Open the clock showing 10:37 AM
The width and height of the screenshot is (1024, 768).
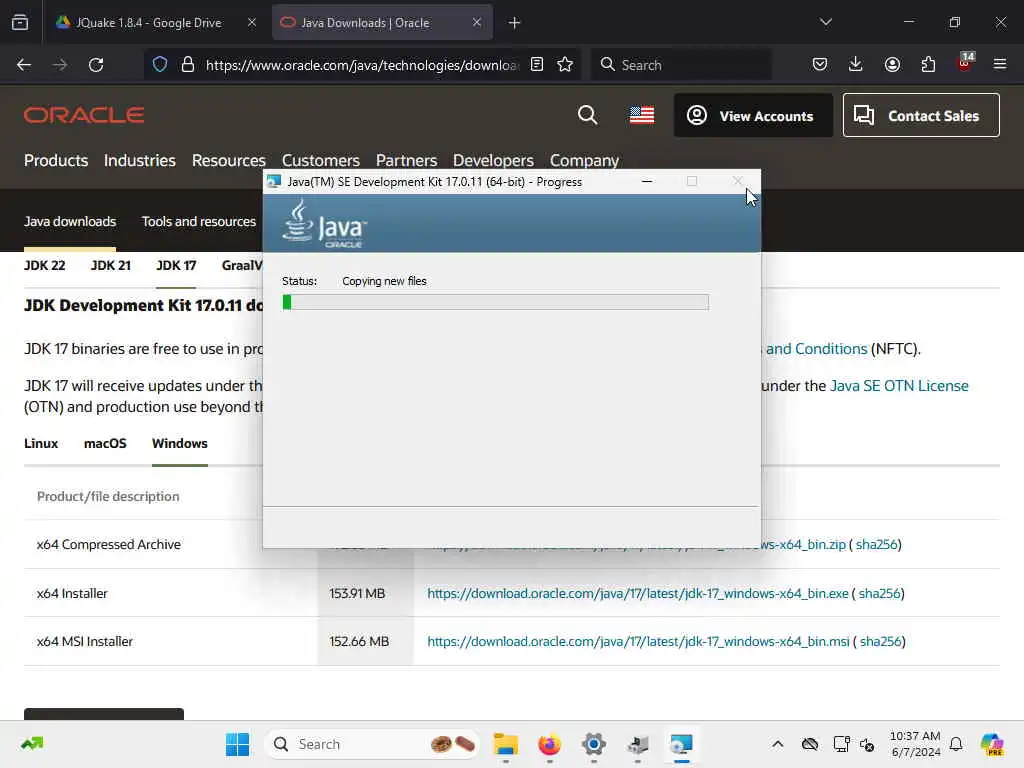[x=916, y=744]
